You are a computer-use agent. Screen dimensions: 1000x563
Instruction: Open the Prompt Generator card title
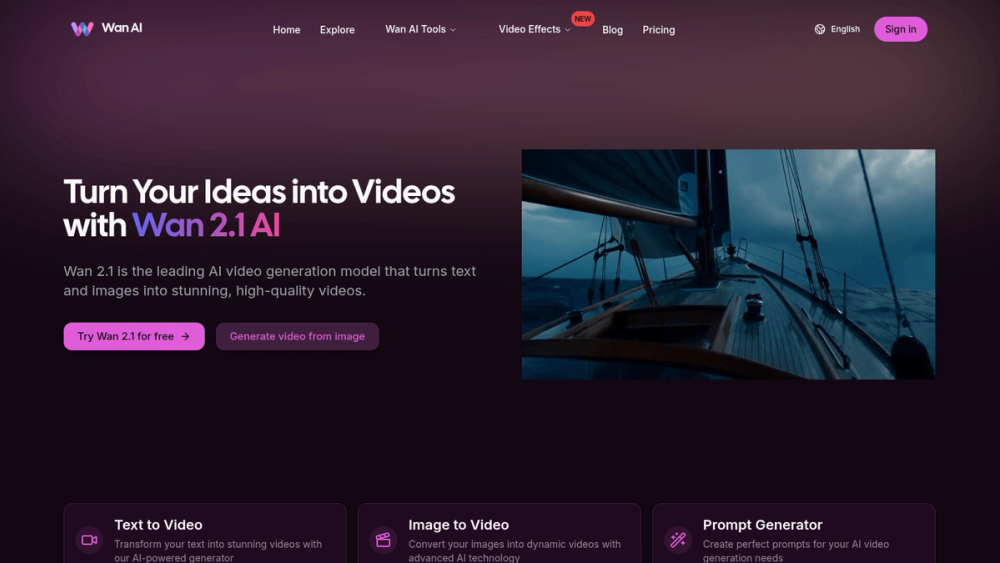click(x=762, y=525)
